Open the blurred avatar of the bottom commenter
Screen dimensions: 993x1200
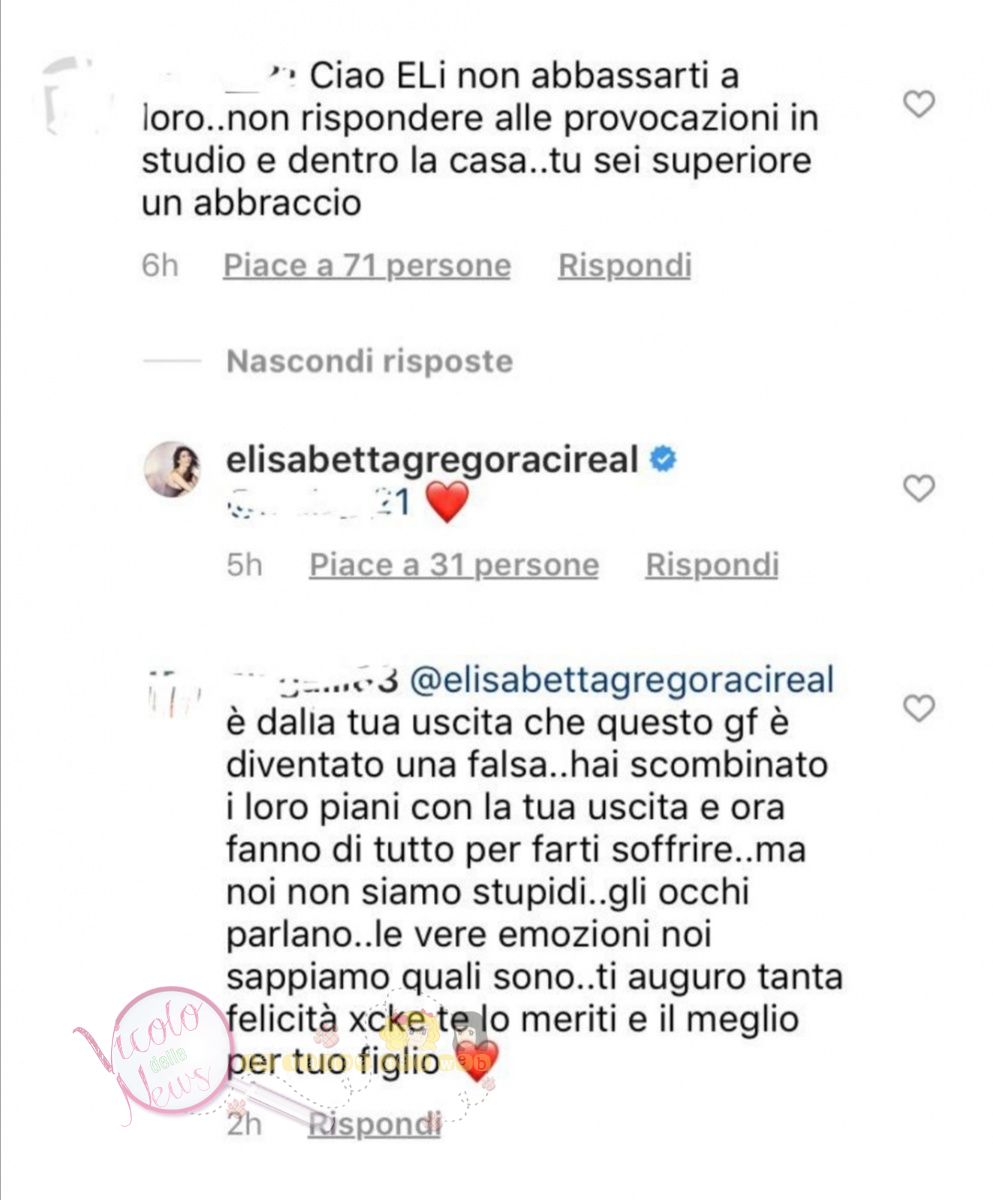tap(172, 692)
